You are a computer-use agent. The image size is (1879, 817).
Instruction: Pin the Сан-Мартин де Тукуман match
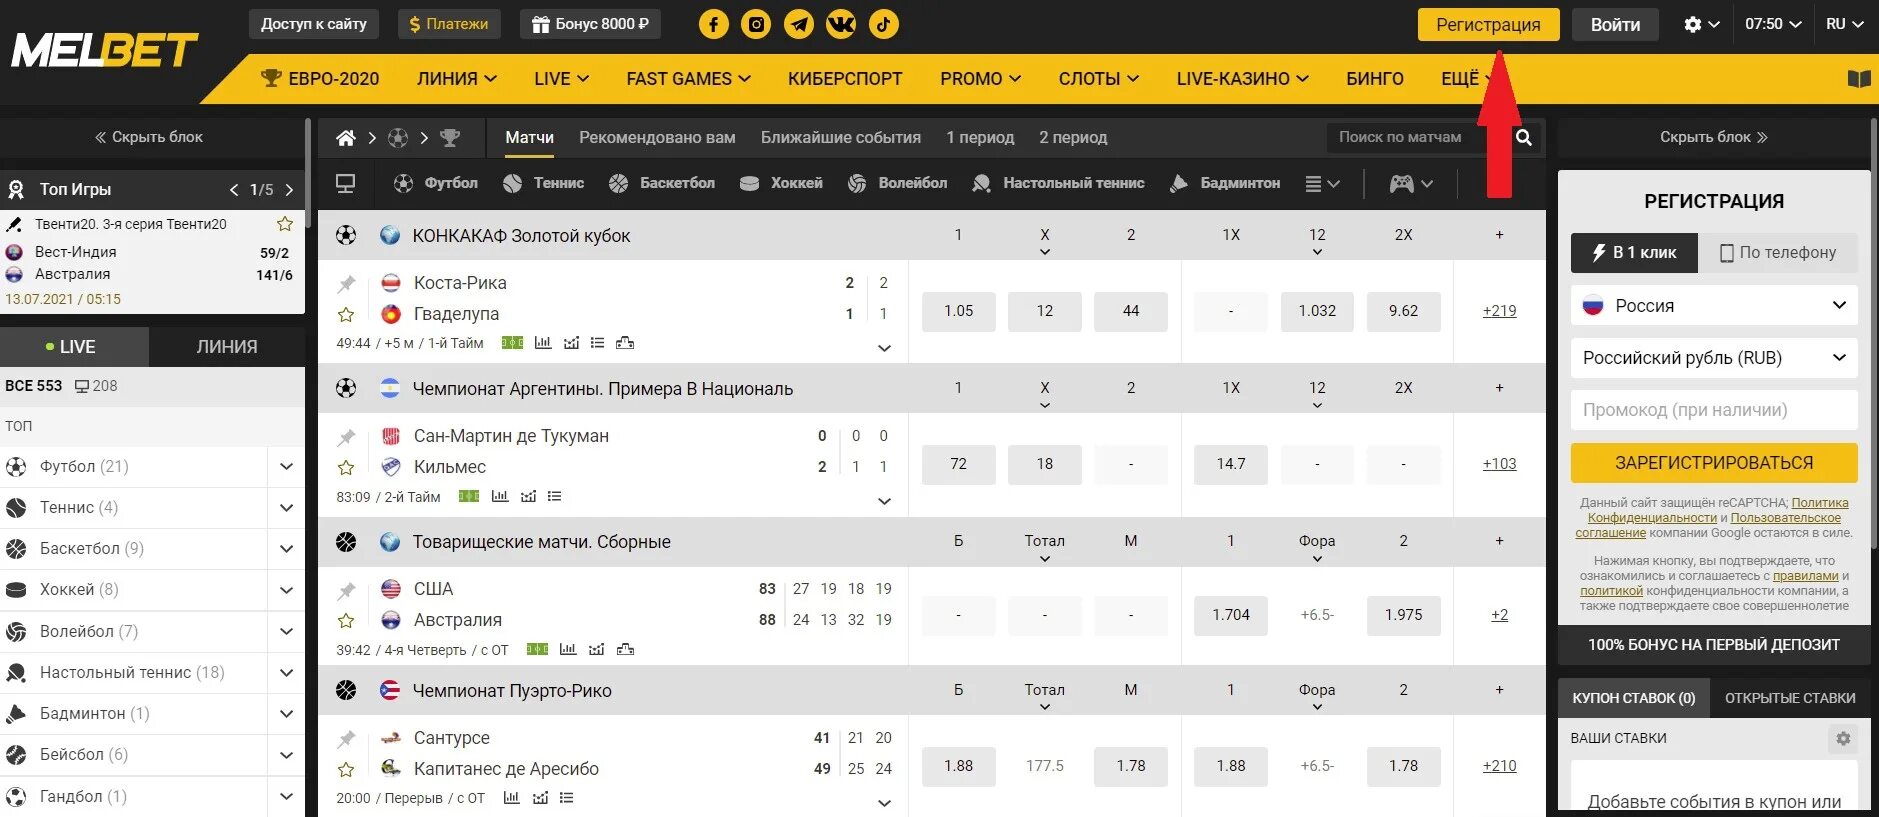tap(346, 437)
